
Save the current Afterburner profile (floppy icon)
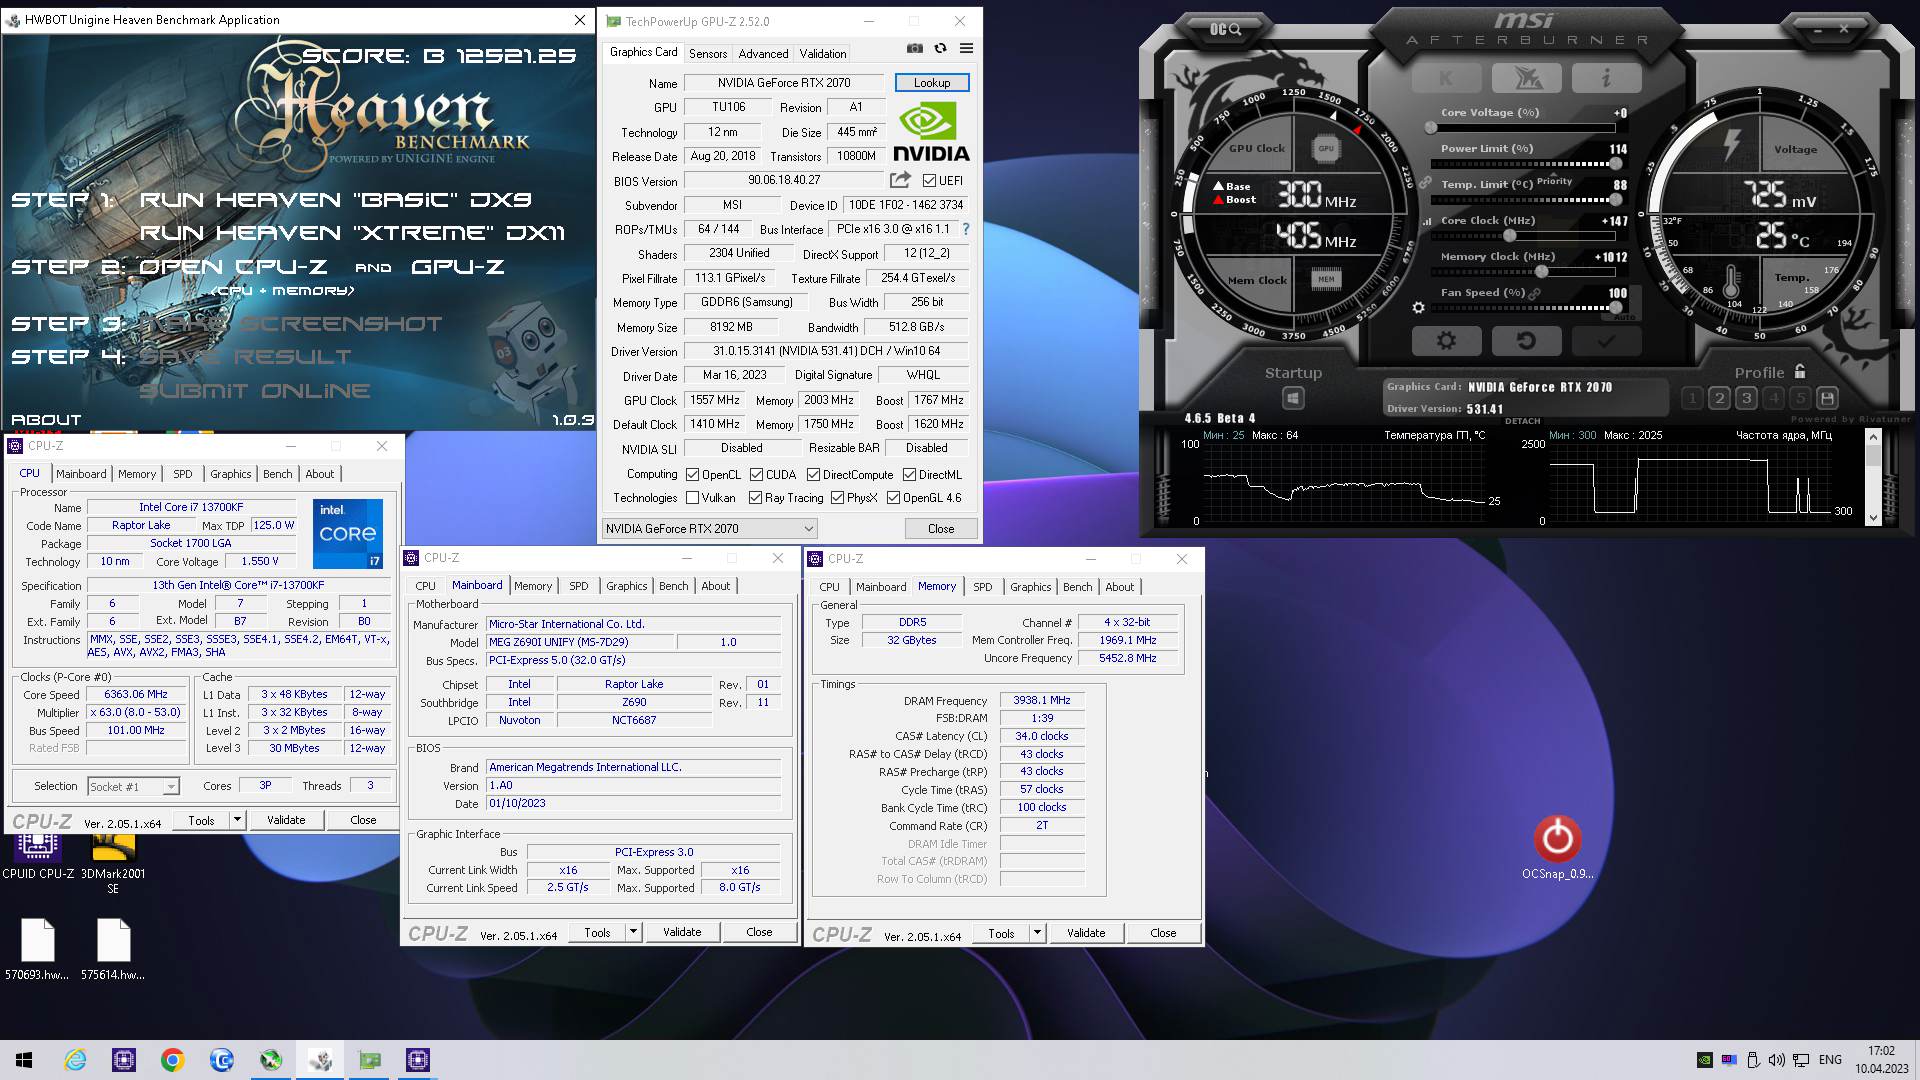(x=1827, y=398)
